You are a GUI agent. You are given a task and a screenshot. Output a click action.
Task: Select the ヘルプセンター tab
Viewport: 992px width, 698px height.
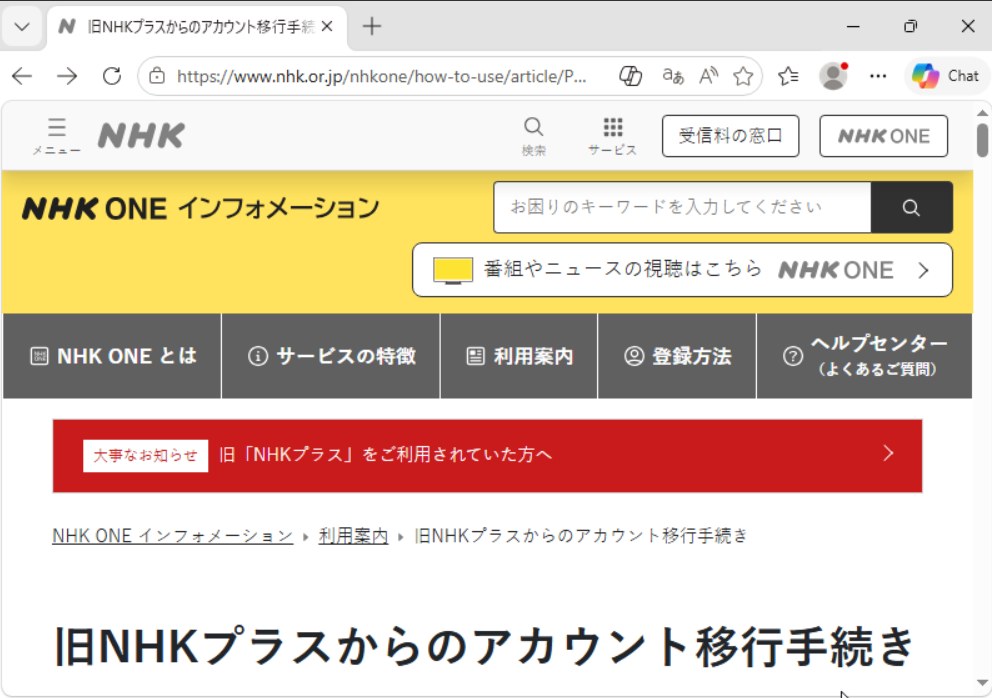coord(864,356)
